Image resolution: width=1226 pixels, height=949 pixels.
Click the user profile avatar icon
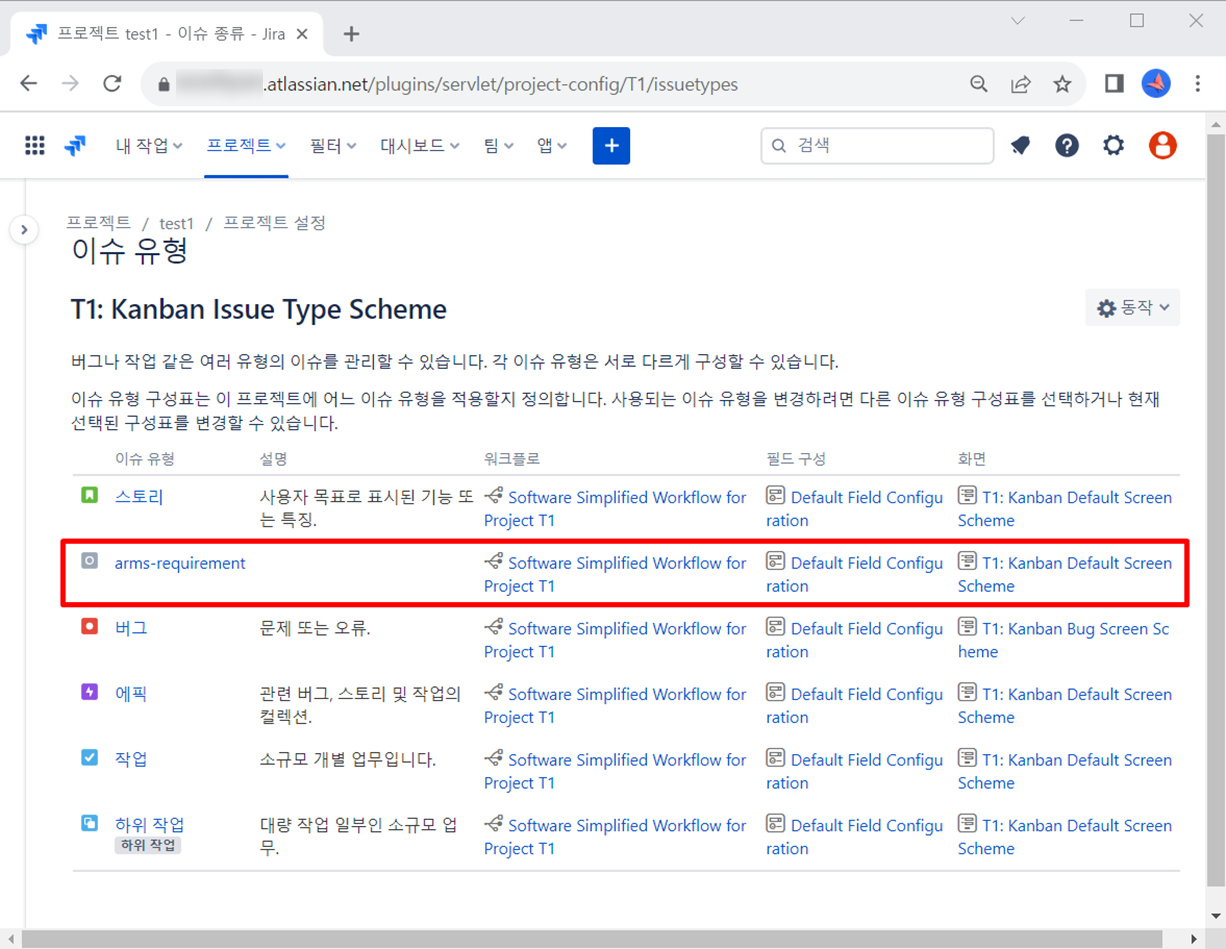pos(1162,146)
